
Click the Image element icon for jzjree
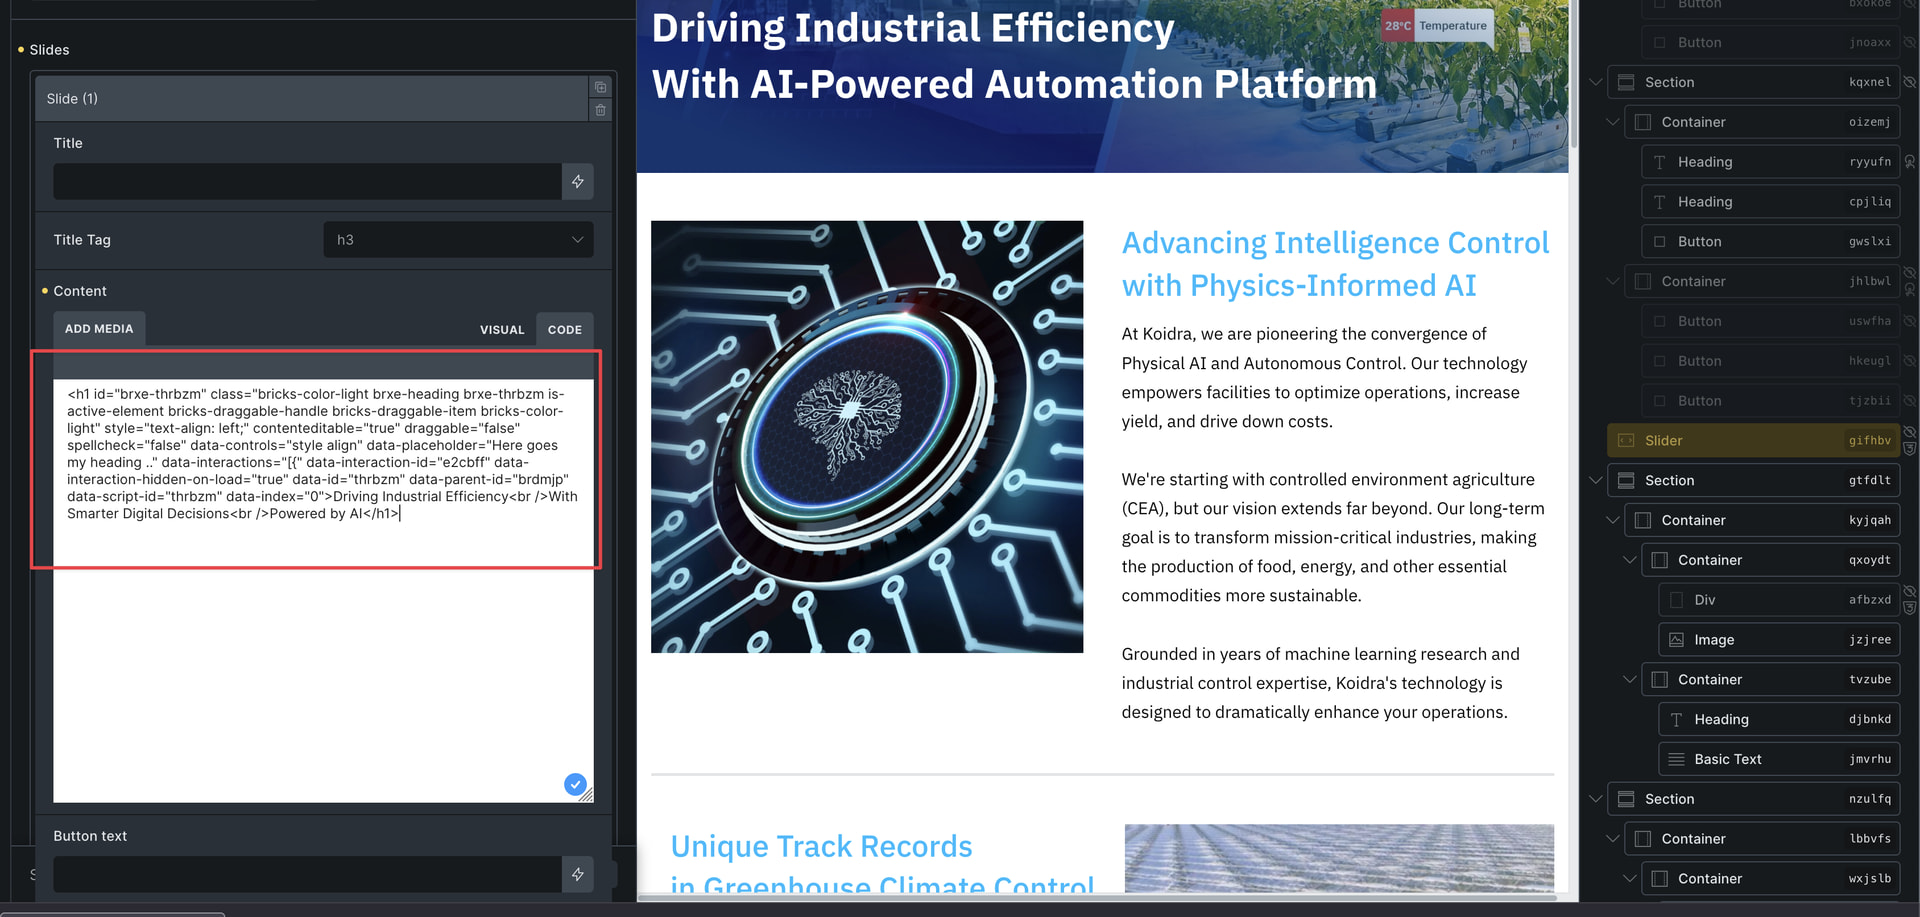click(1677, 640)
